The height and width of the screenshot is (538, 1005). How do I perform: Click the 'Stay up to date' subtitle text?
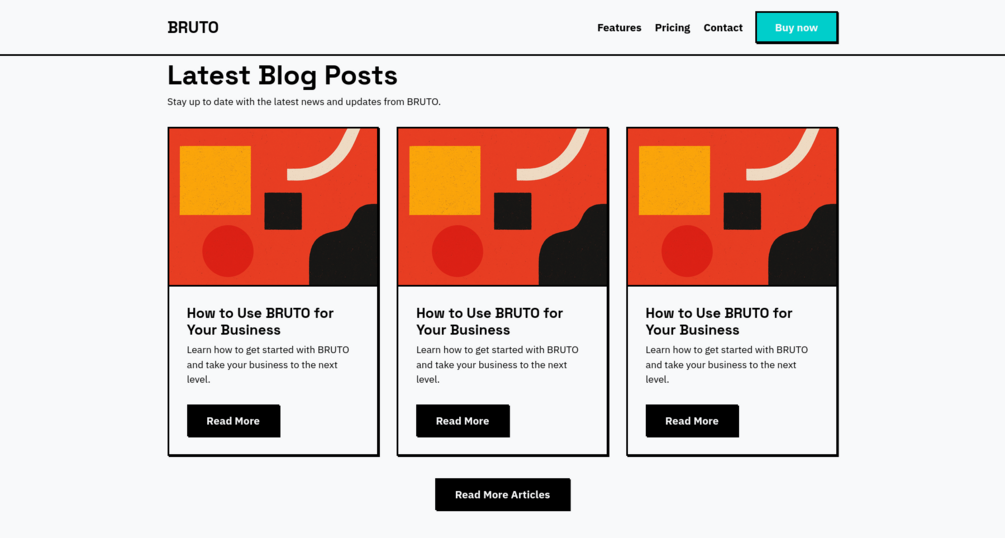pos(304,102)
